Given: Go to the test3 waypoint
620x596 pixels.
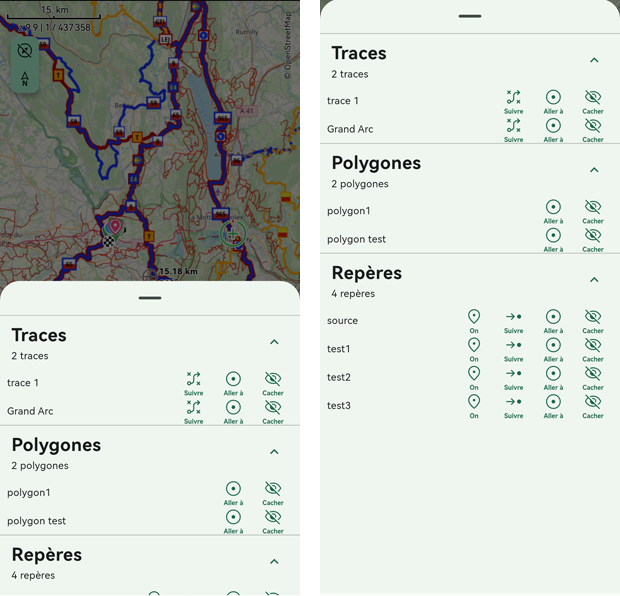Looking at the screenshot, I should pyautogui.click(x=553, y=407).
